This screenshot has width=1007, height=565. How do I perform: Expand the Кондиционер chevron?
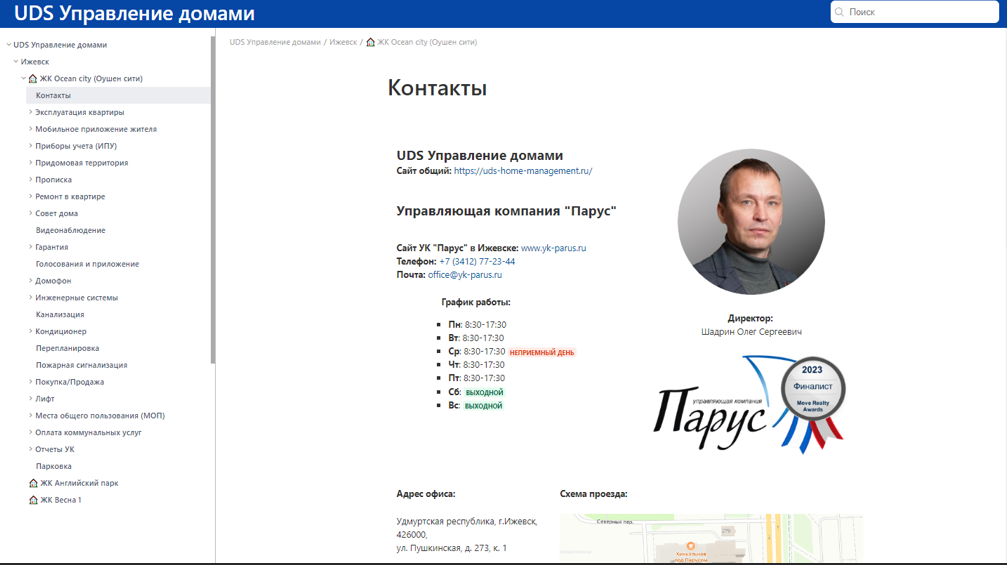pos(30,331)
